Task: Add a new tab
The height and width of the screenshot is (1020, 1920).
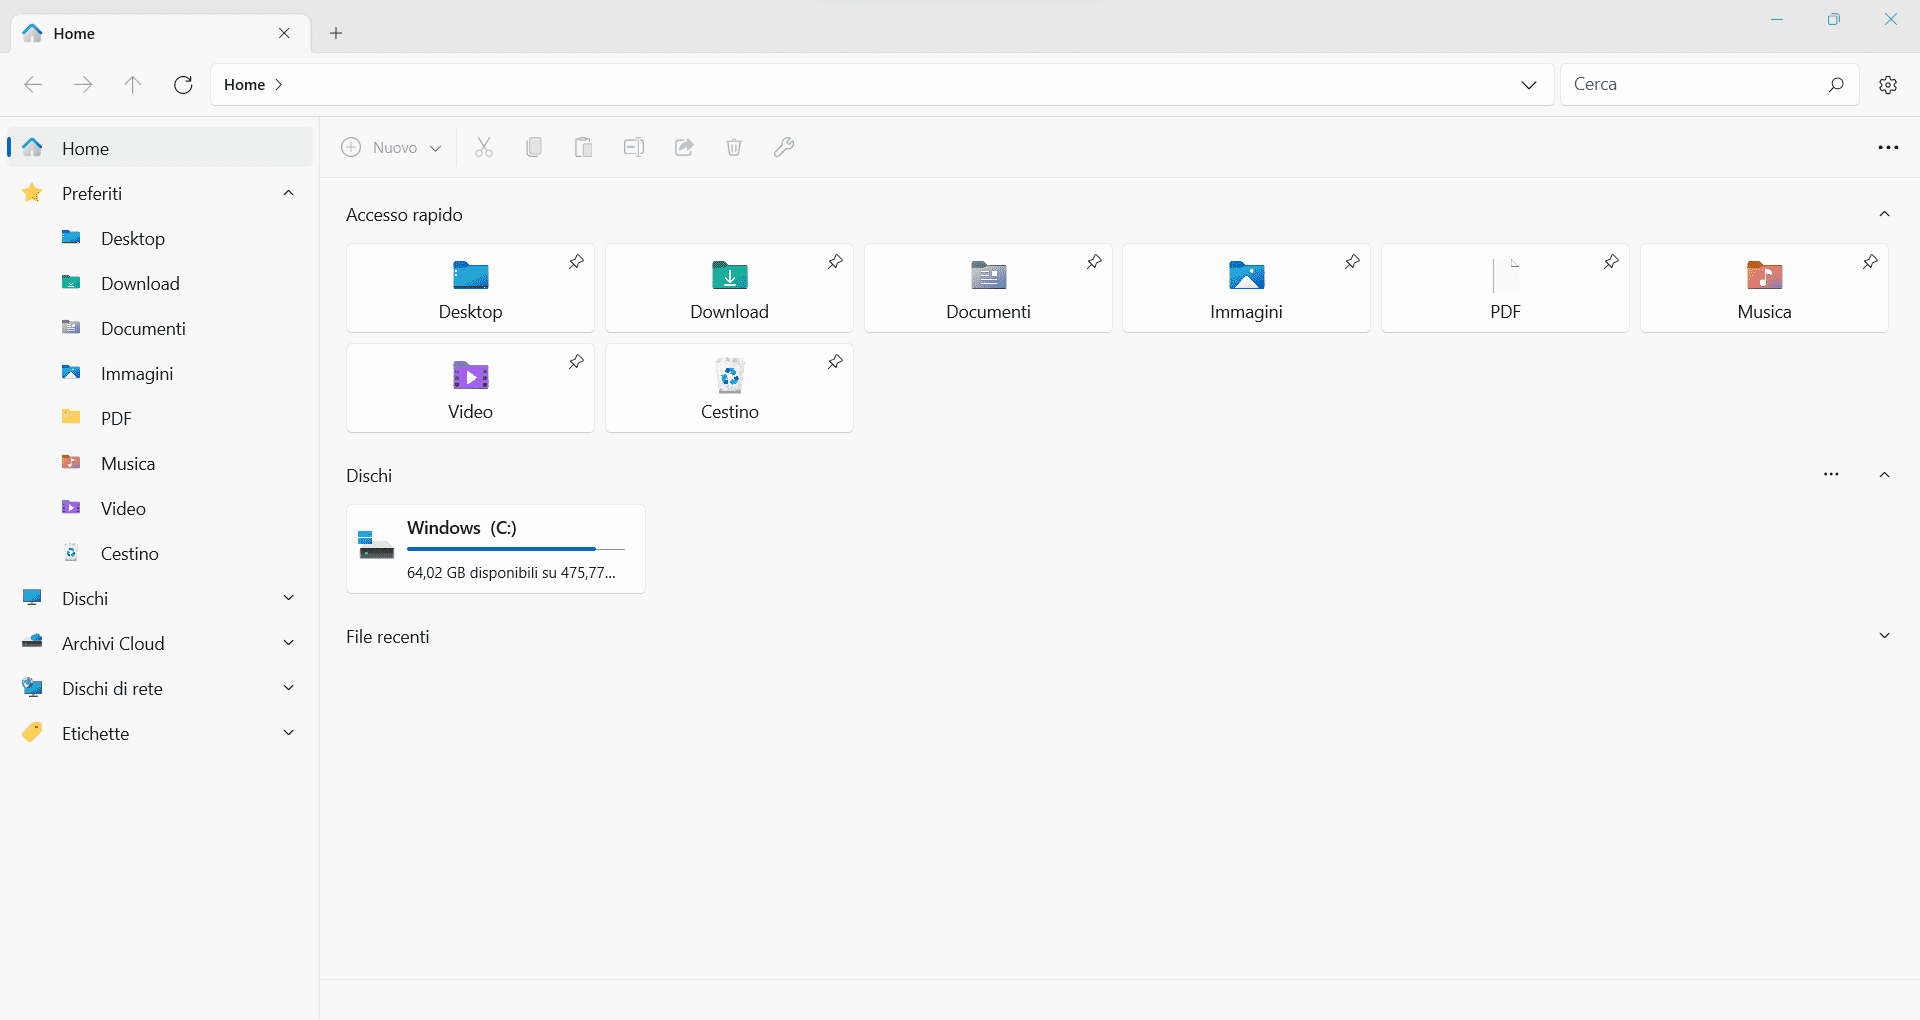Action: pyautogui.click(x=336, y=33)
